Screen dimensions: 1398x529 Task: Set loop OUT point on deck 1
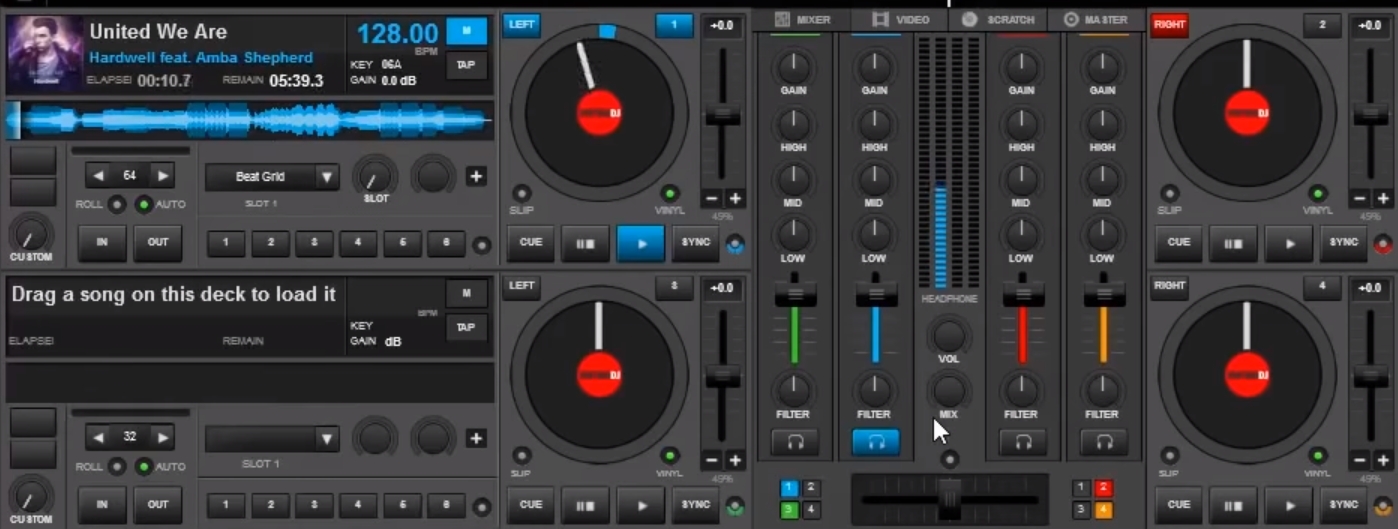point(158,243)
